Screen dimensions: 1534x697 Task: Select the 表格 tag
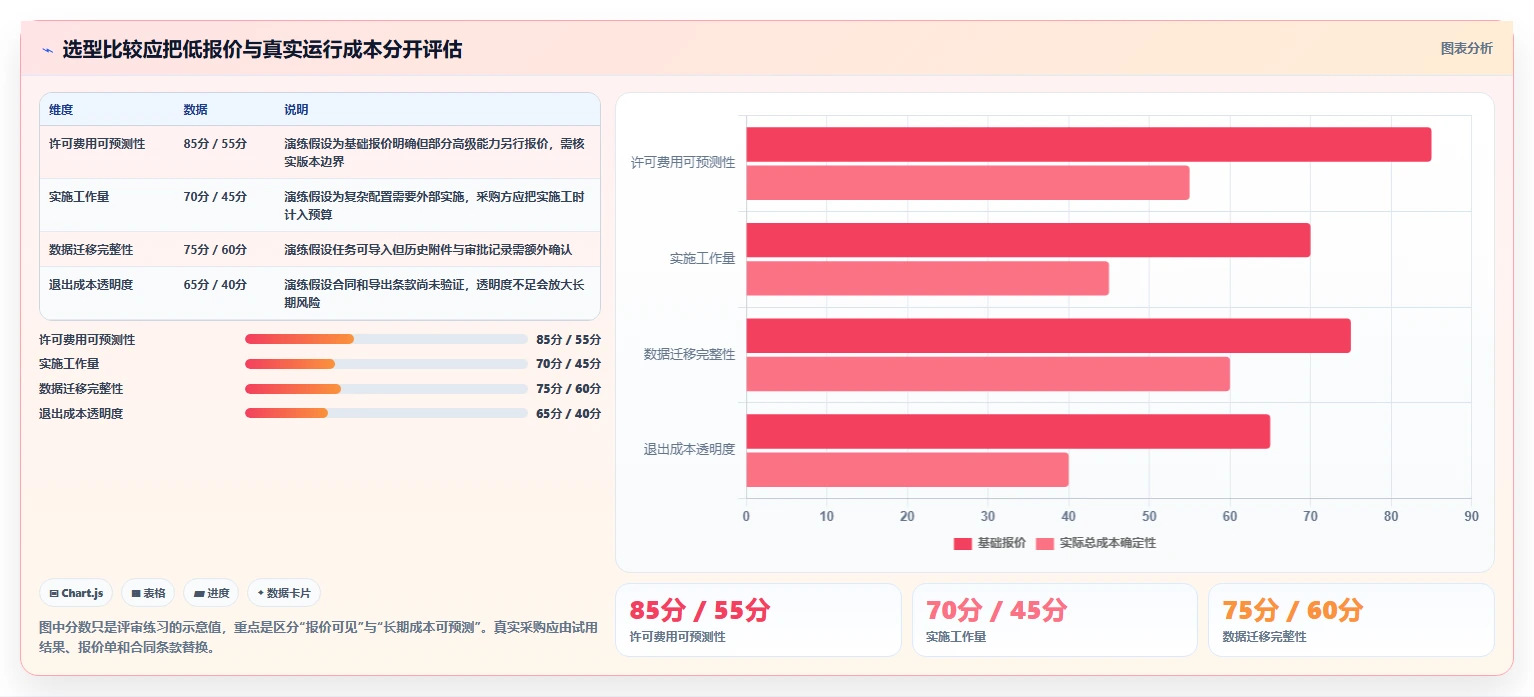click(x=148, y=593)
